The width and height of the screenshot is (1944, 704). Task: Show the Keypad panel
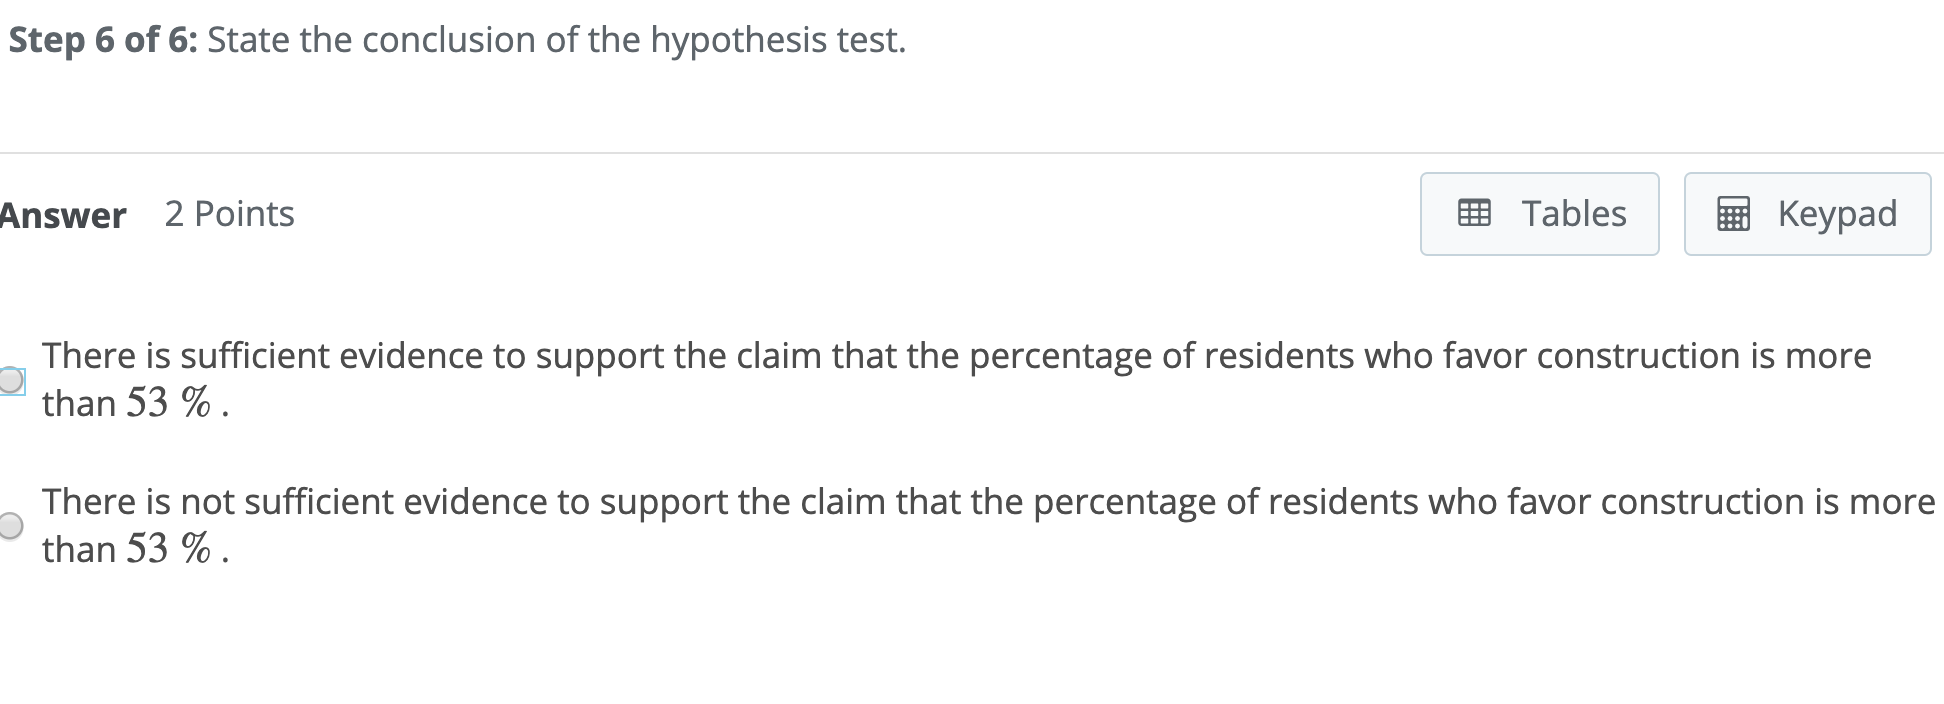point(1807,214)
